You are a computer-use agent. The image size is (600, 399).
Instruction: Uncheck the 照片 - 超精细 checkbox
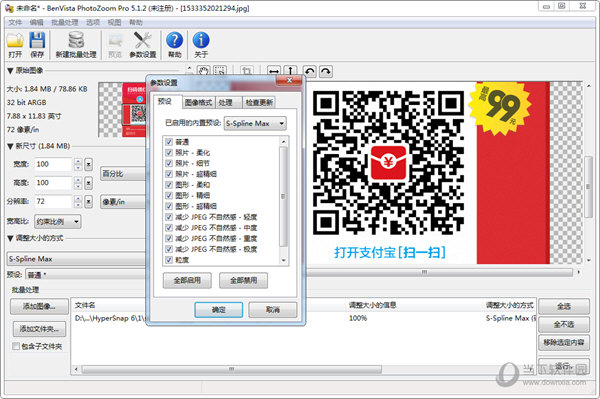(169, 174)
